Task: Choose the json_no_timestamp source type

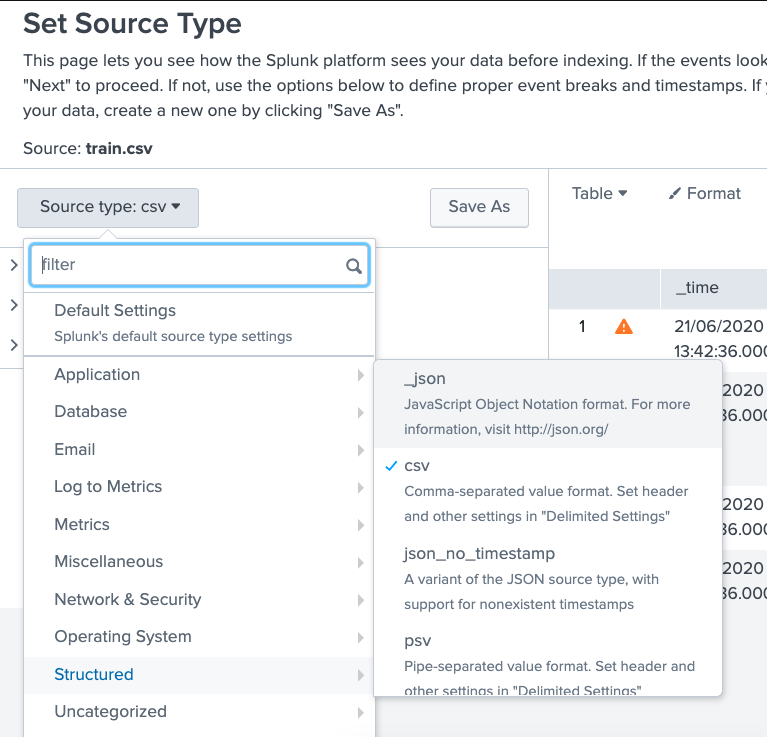Action: coord(548,579)
